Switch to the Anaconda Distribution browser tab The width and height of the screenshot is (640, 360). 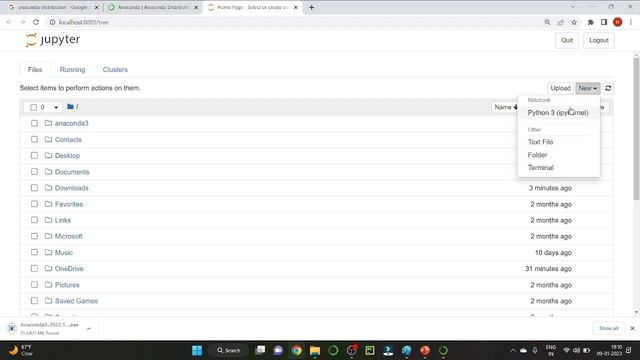[153, 7]
